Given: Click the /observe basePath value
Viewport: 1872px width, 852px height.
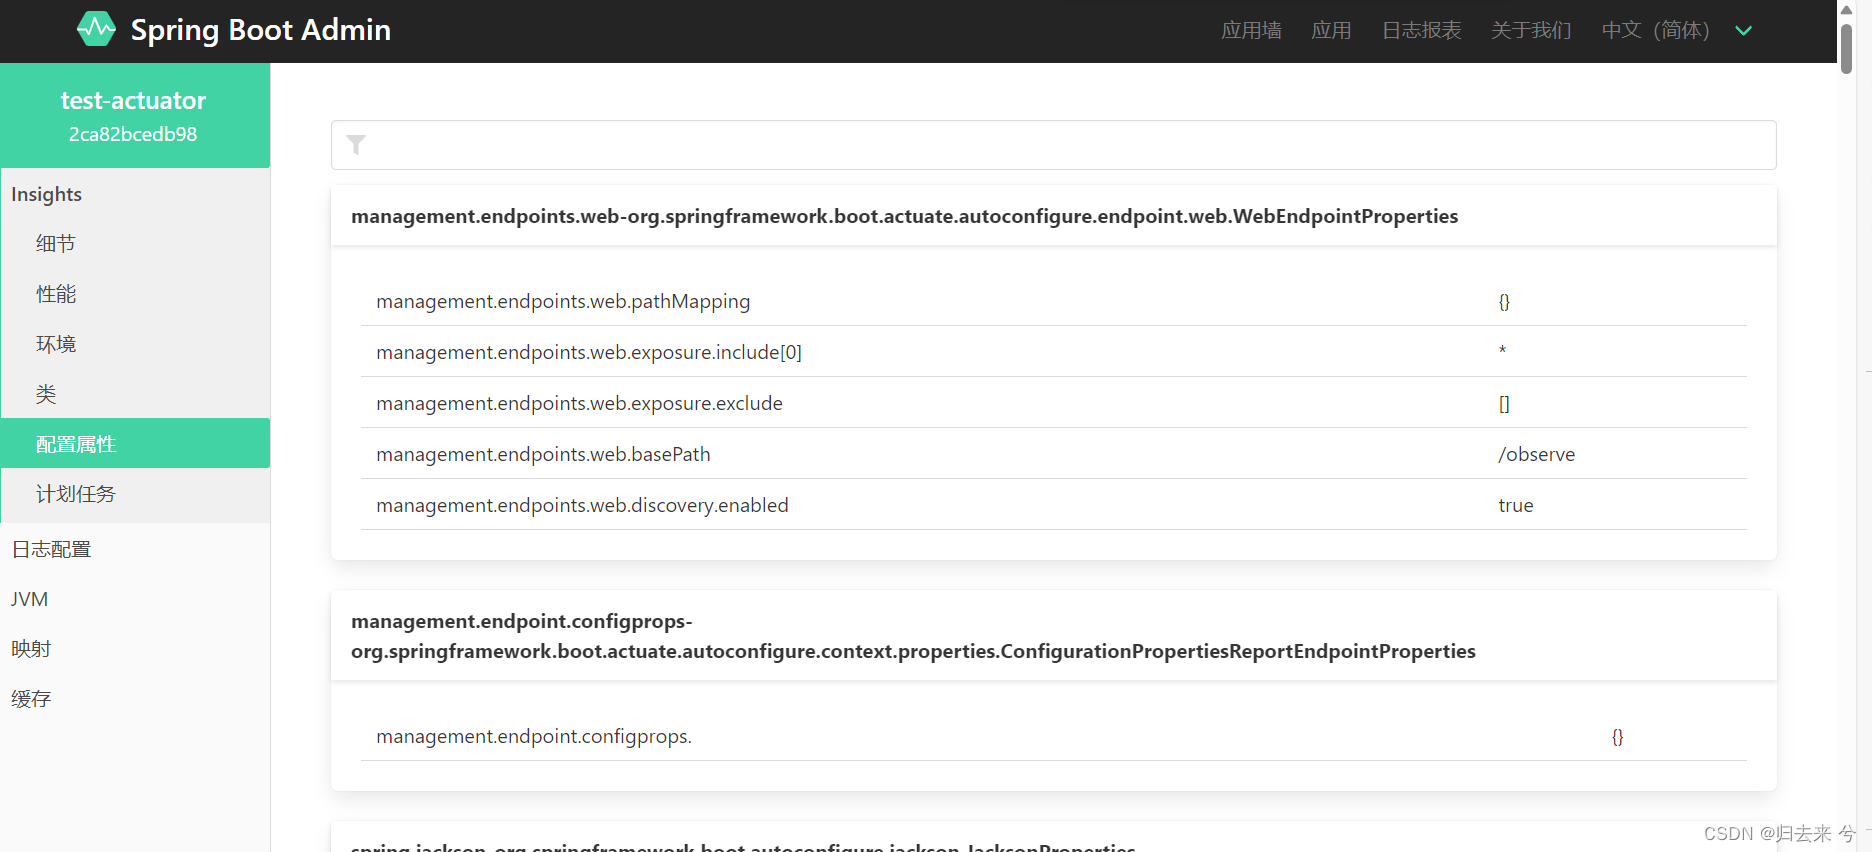Looking at the screenshot, I should click(1536, 454).
